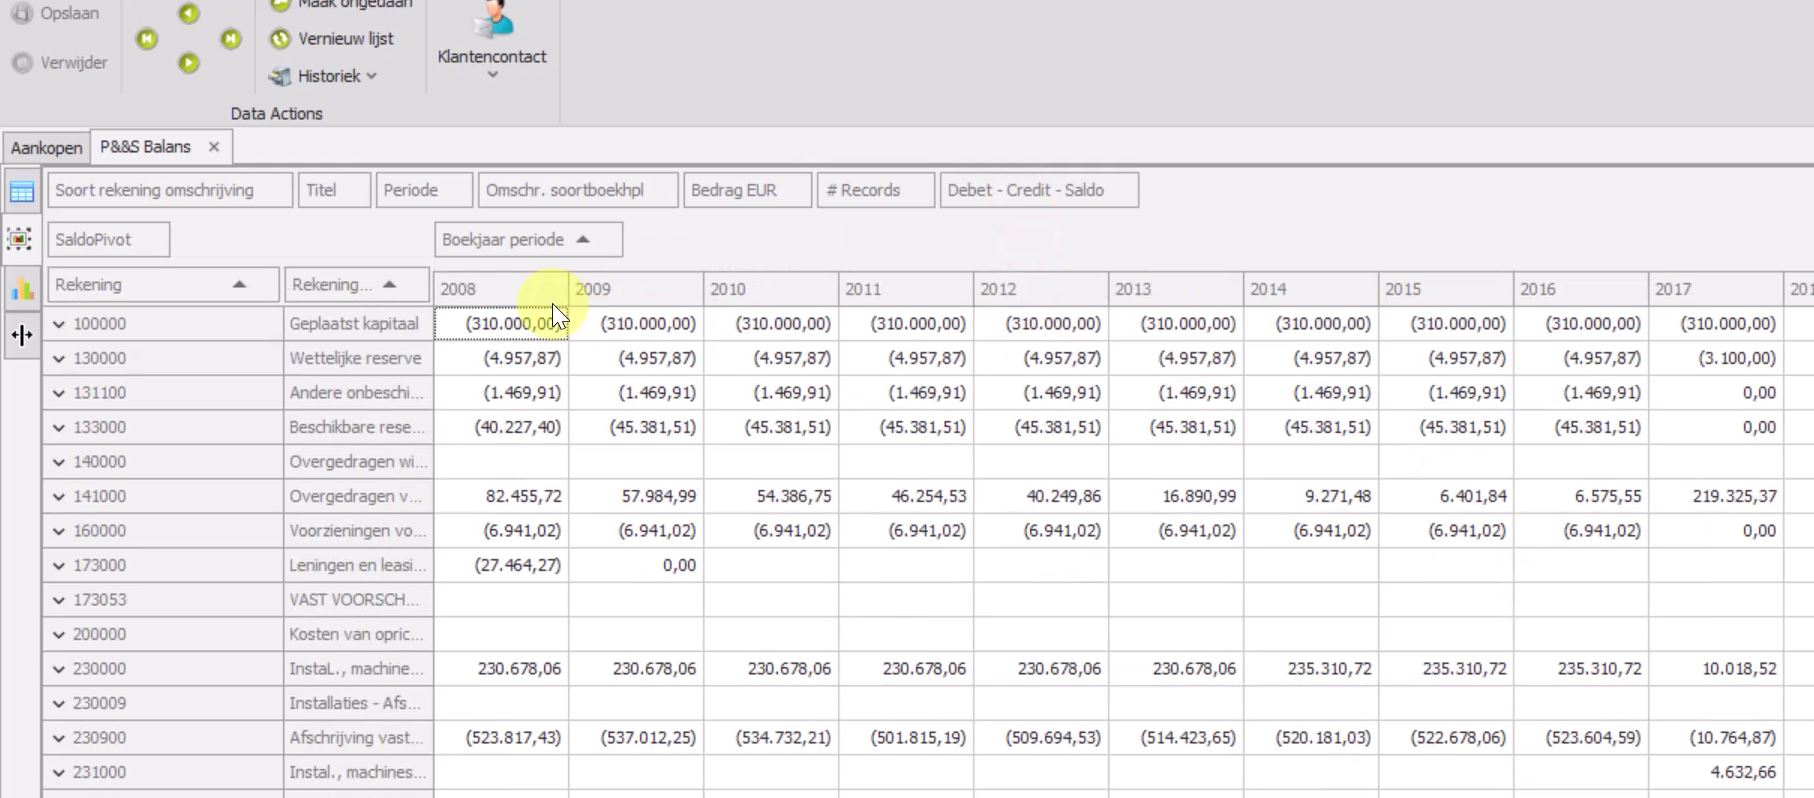Screen dimensions: 1814x798
Task: Click the Verwijder delete button
Action: point(59,62)
